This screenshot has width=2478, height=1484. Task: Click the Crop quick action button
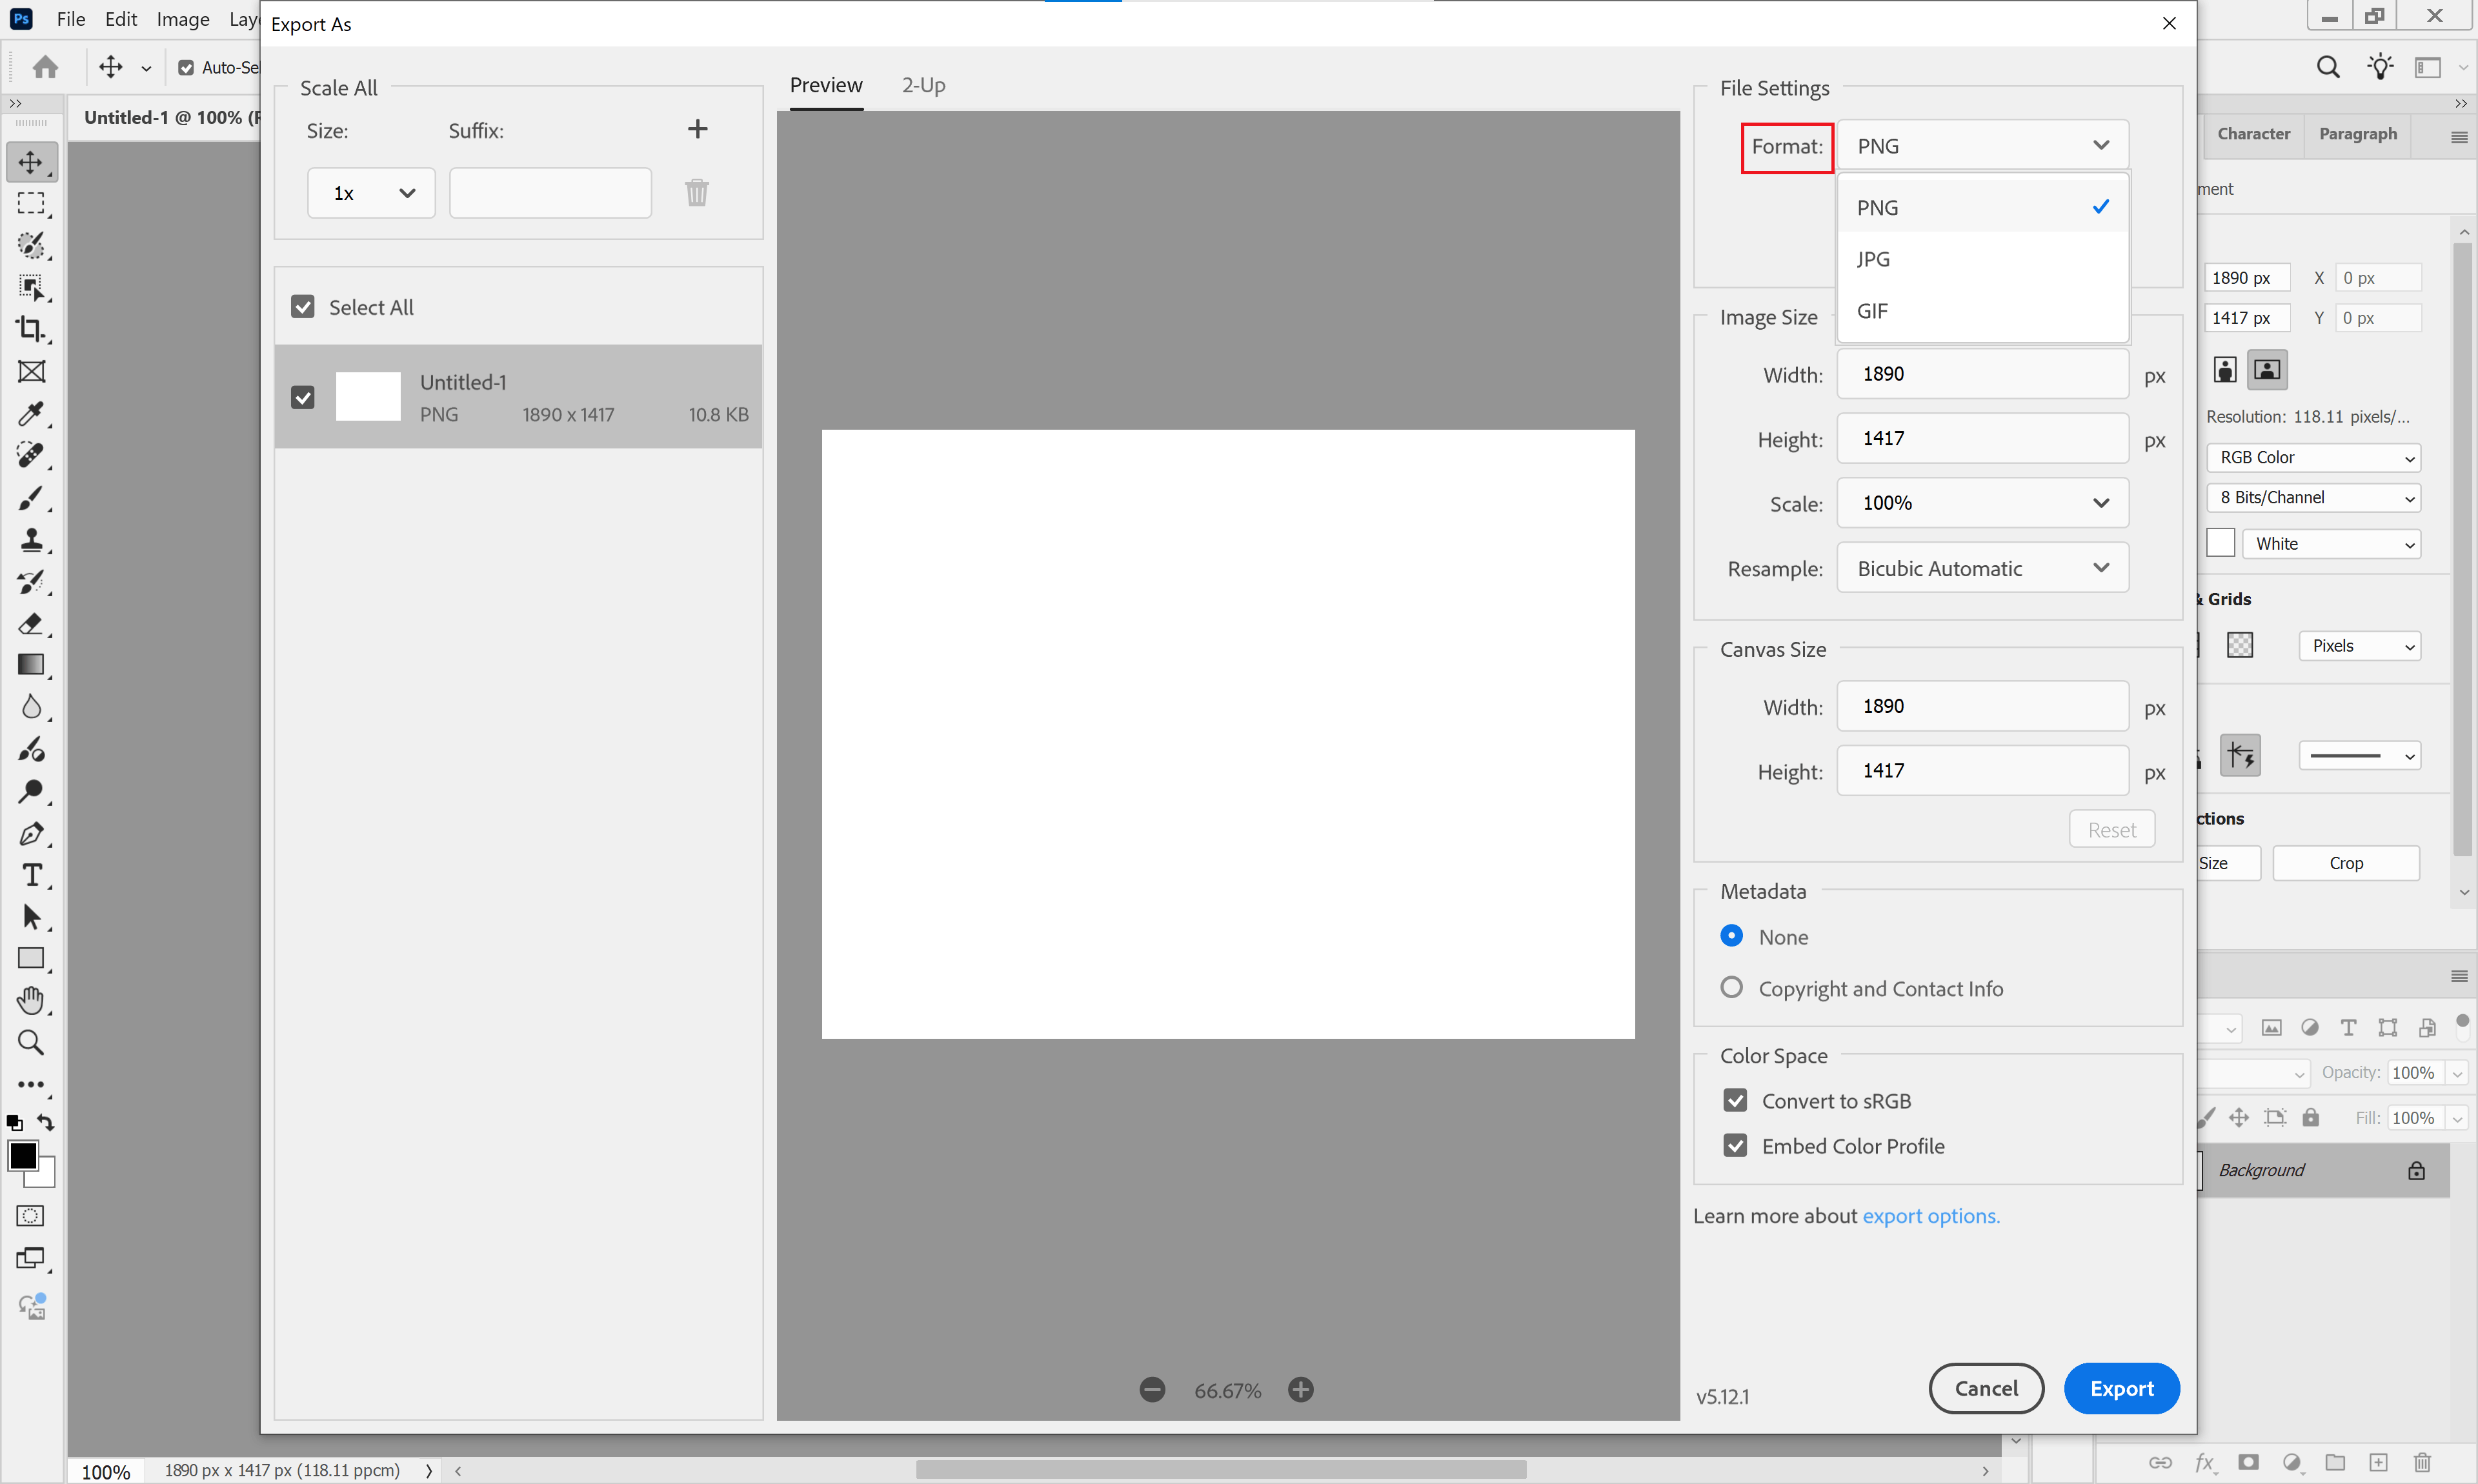[2345, 863]
